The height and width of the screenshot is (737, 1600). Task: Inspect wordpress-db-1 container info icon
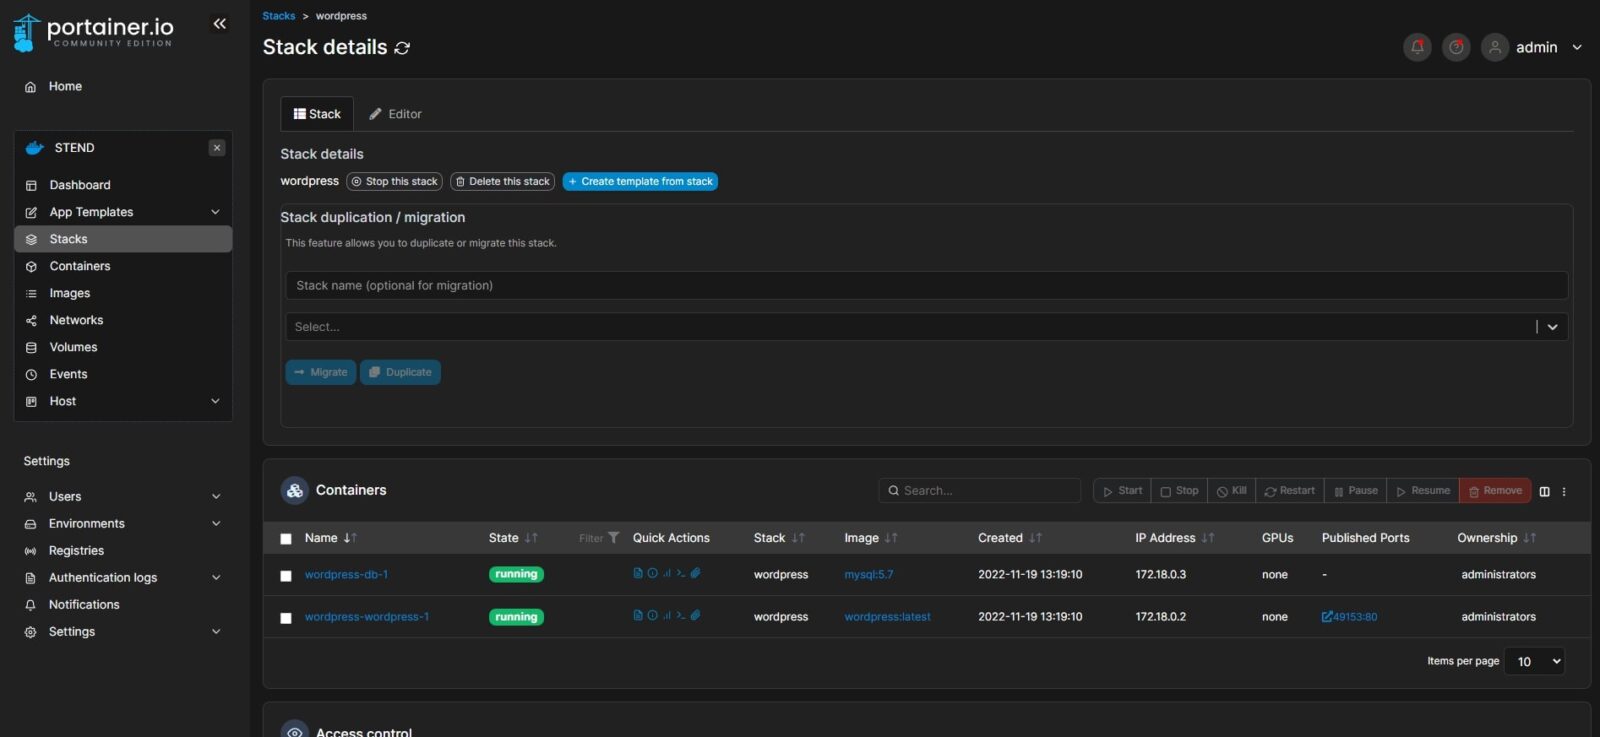(x=652, y=573)
